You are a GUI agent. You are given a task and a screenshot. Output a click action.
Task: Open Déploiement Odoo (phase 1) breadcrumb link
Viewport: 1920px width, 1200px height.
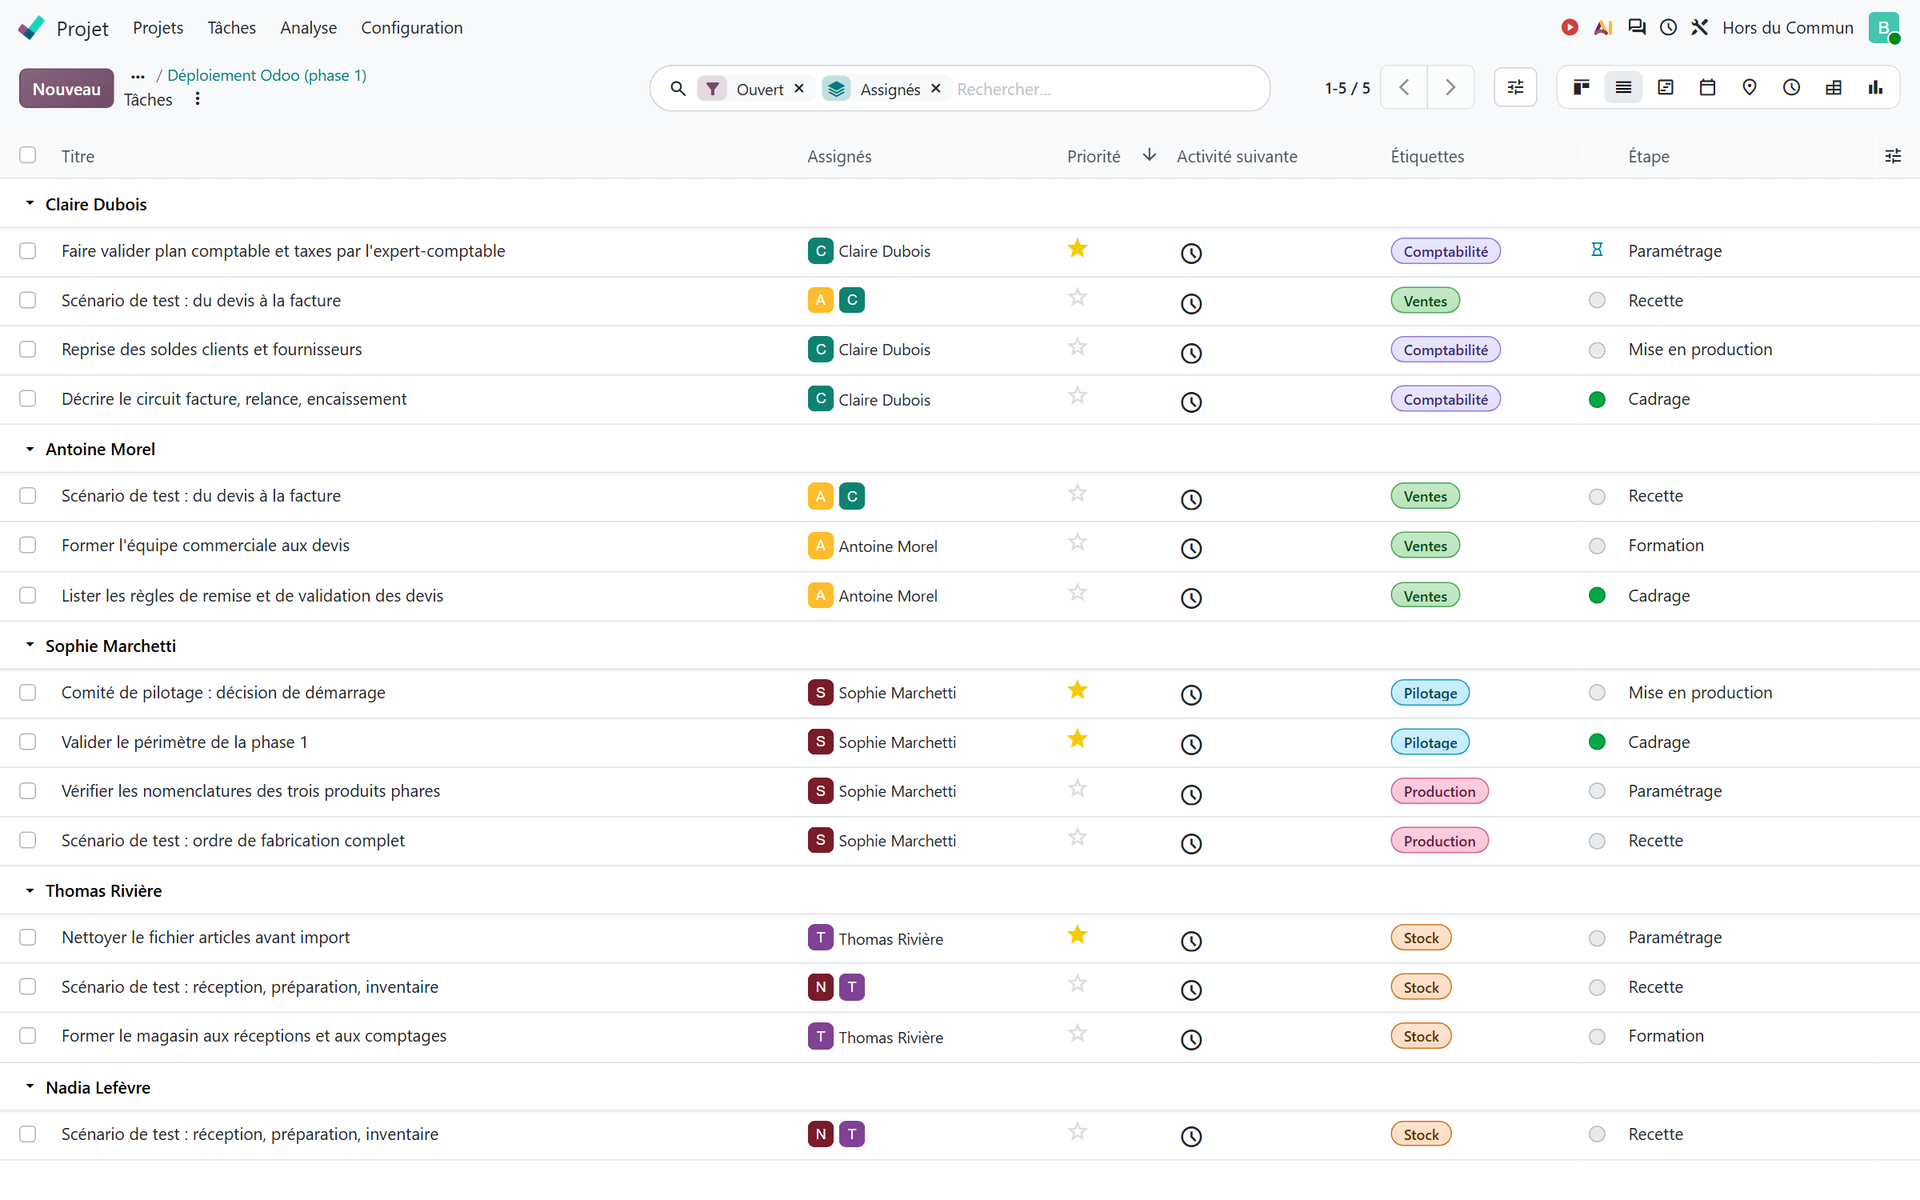coord(267,75)
